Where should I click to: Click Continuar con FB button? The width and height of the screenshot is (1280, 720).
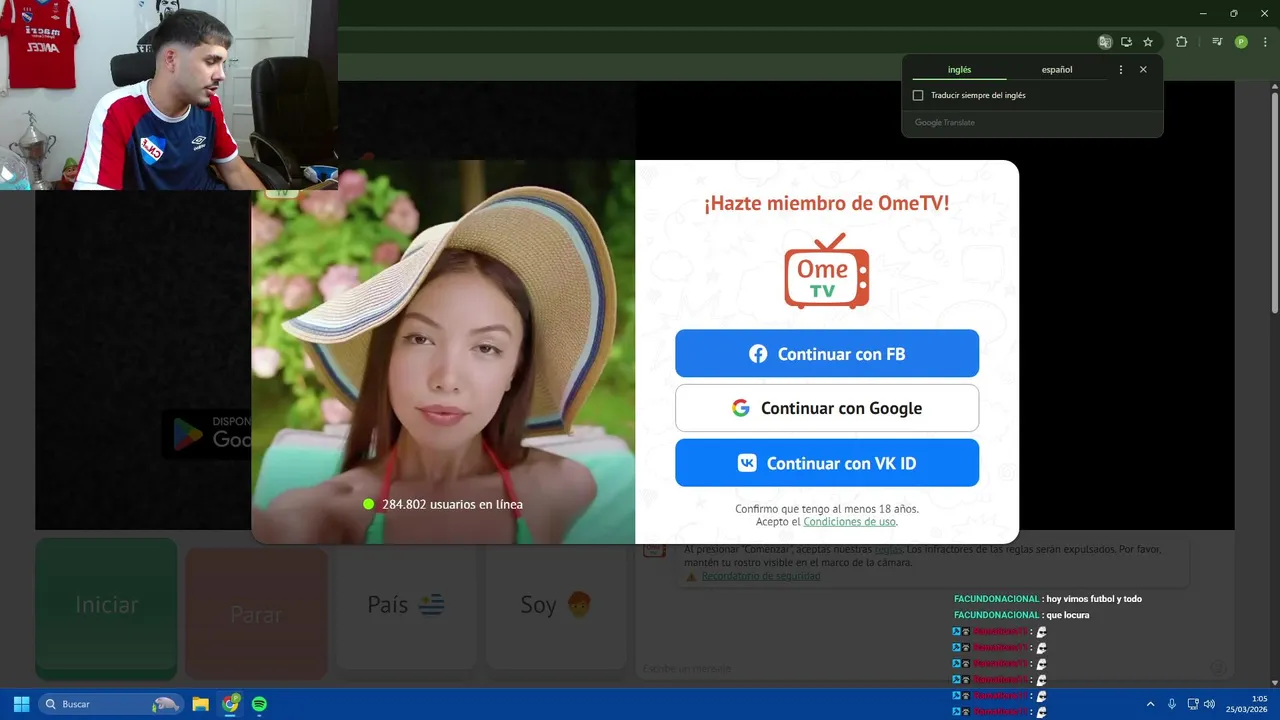pos(827,353)
